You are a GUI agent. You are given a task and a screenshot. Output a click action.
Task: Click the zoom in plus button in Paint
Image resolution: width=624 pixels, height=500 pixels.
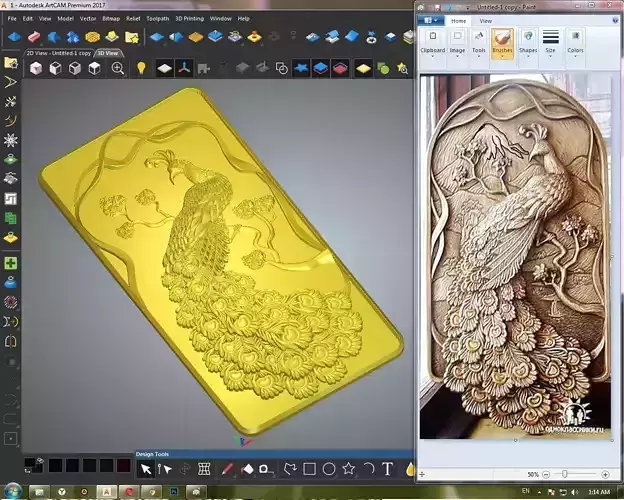(605, 474)
